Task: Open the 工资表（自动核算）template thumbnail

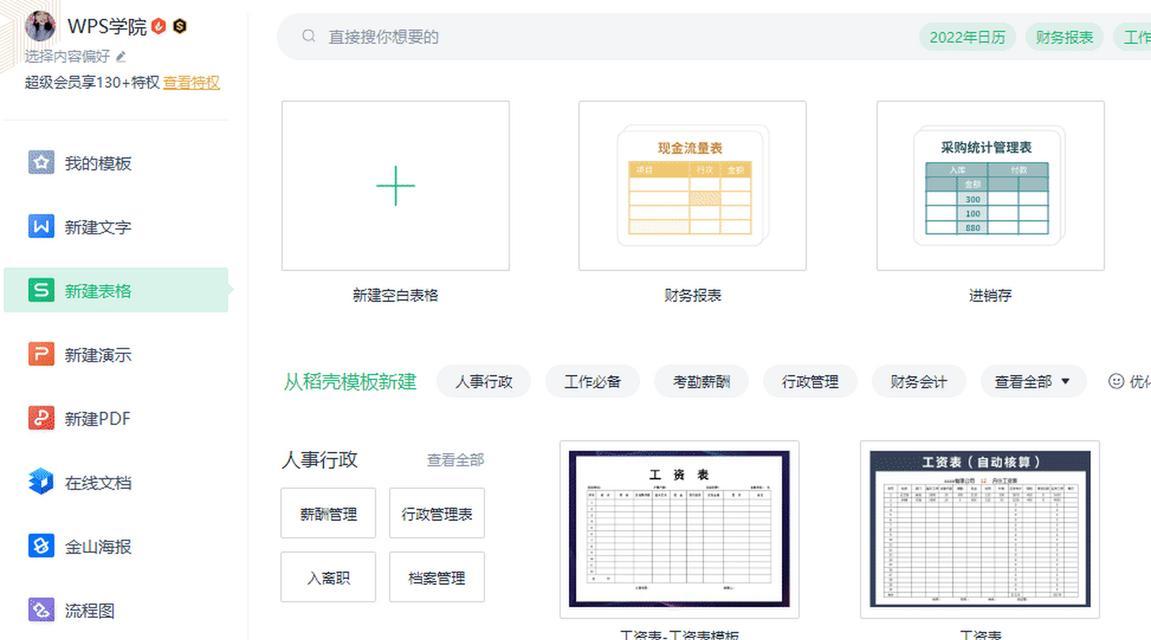Action: (x=980, y=529)
